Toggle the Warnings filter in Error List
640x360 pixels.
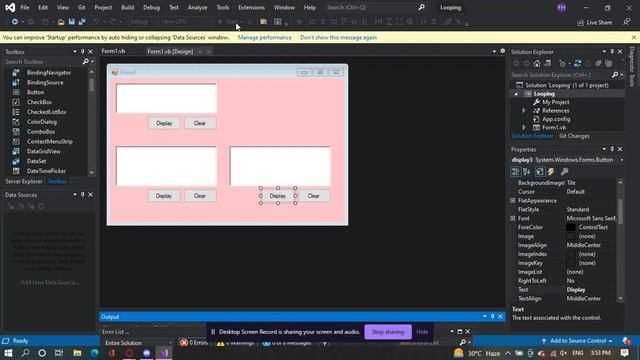[x=236, y=343]
